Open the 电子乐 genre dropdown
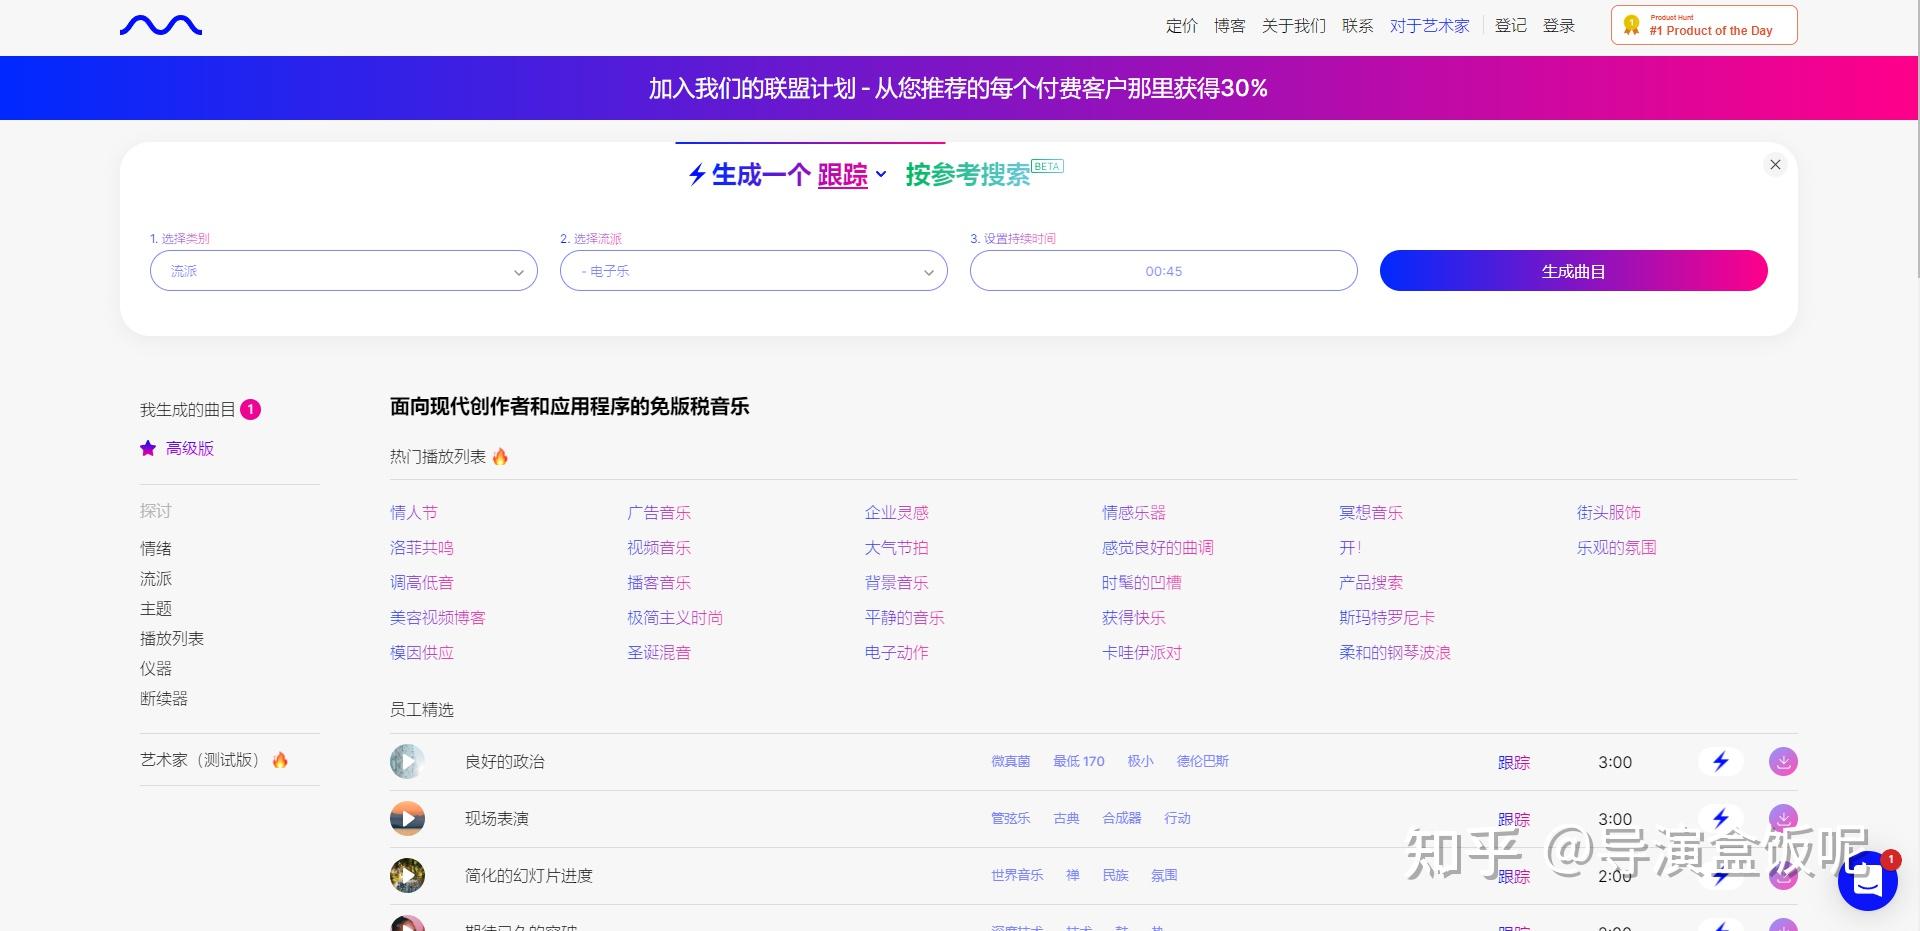 point(753,270)
